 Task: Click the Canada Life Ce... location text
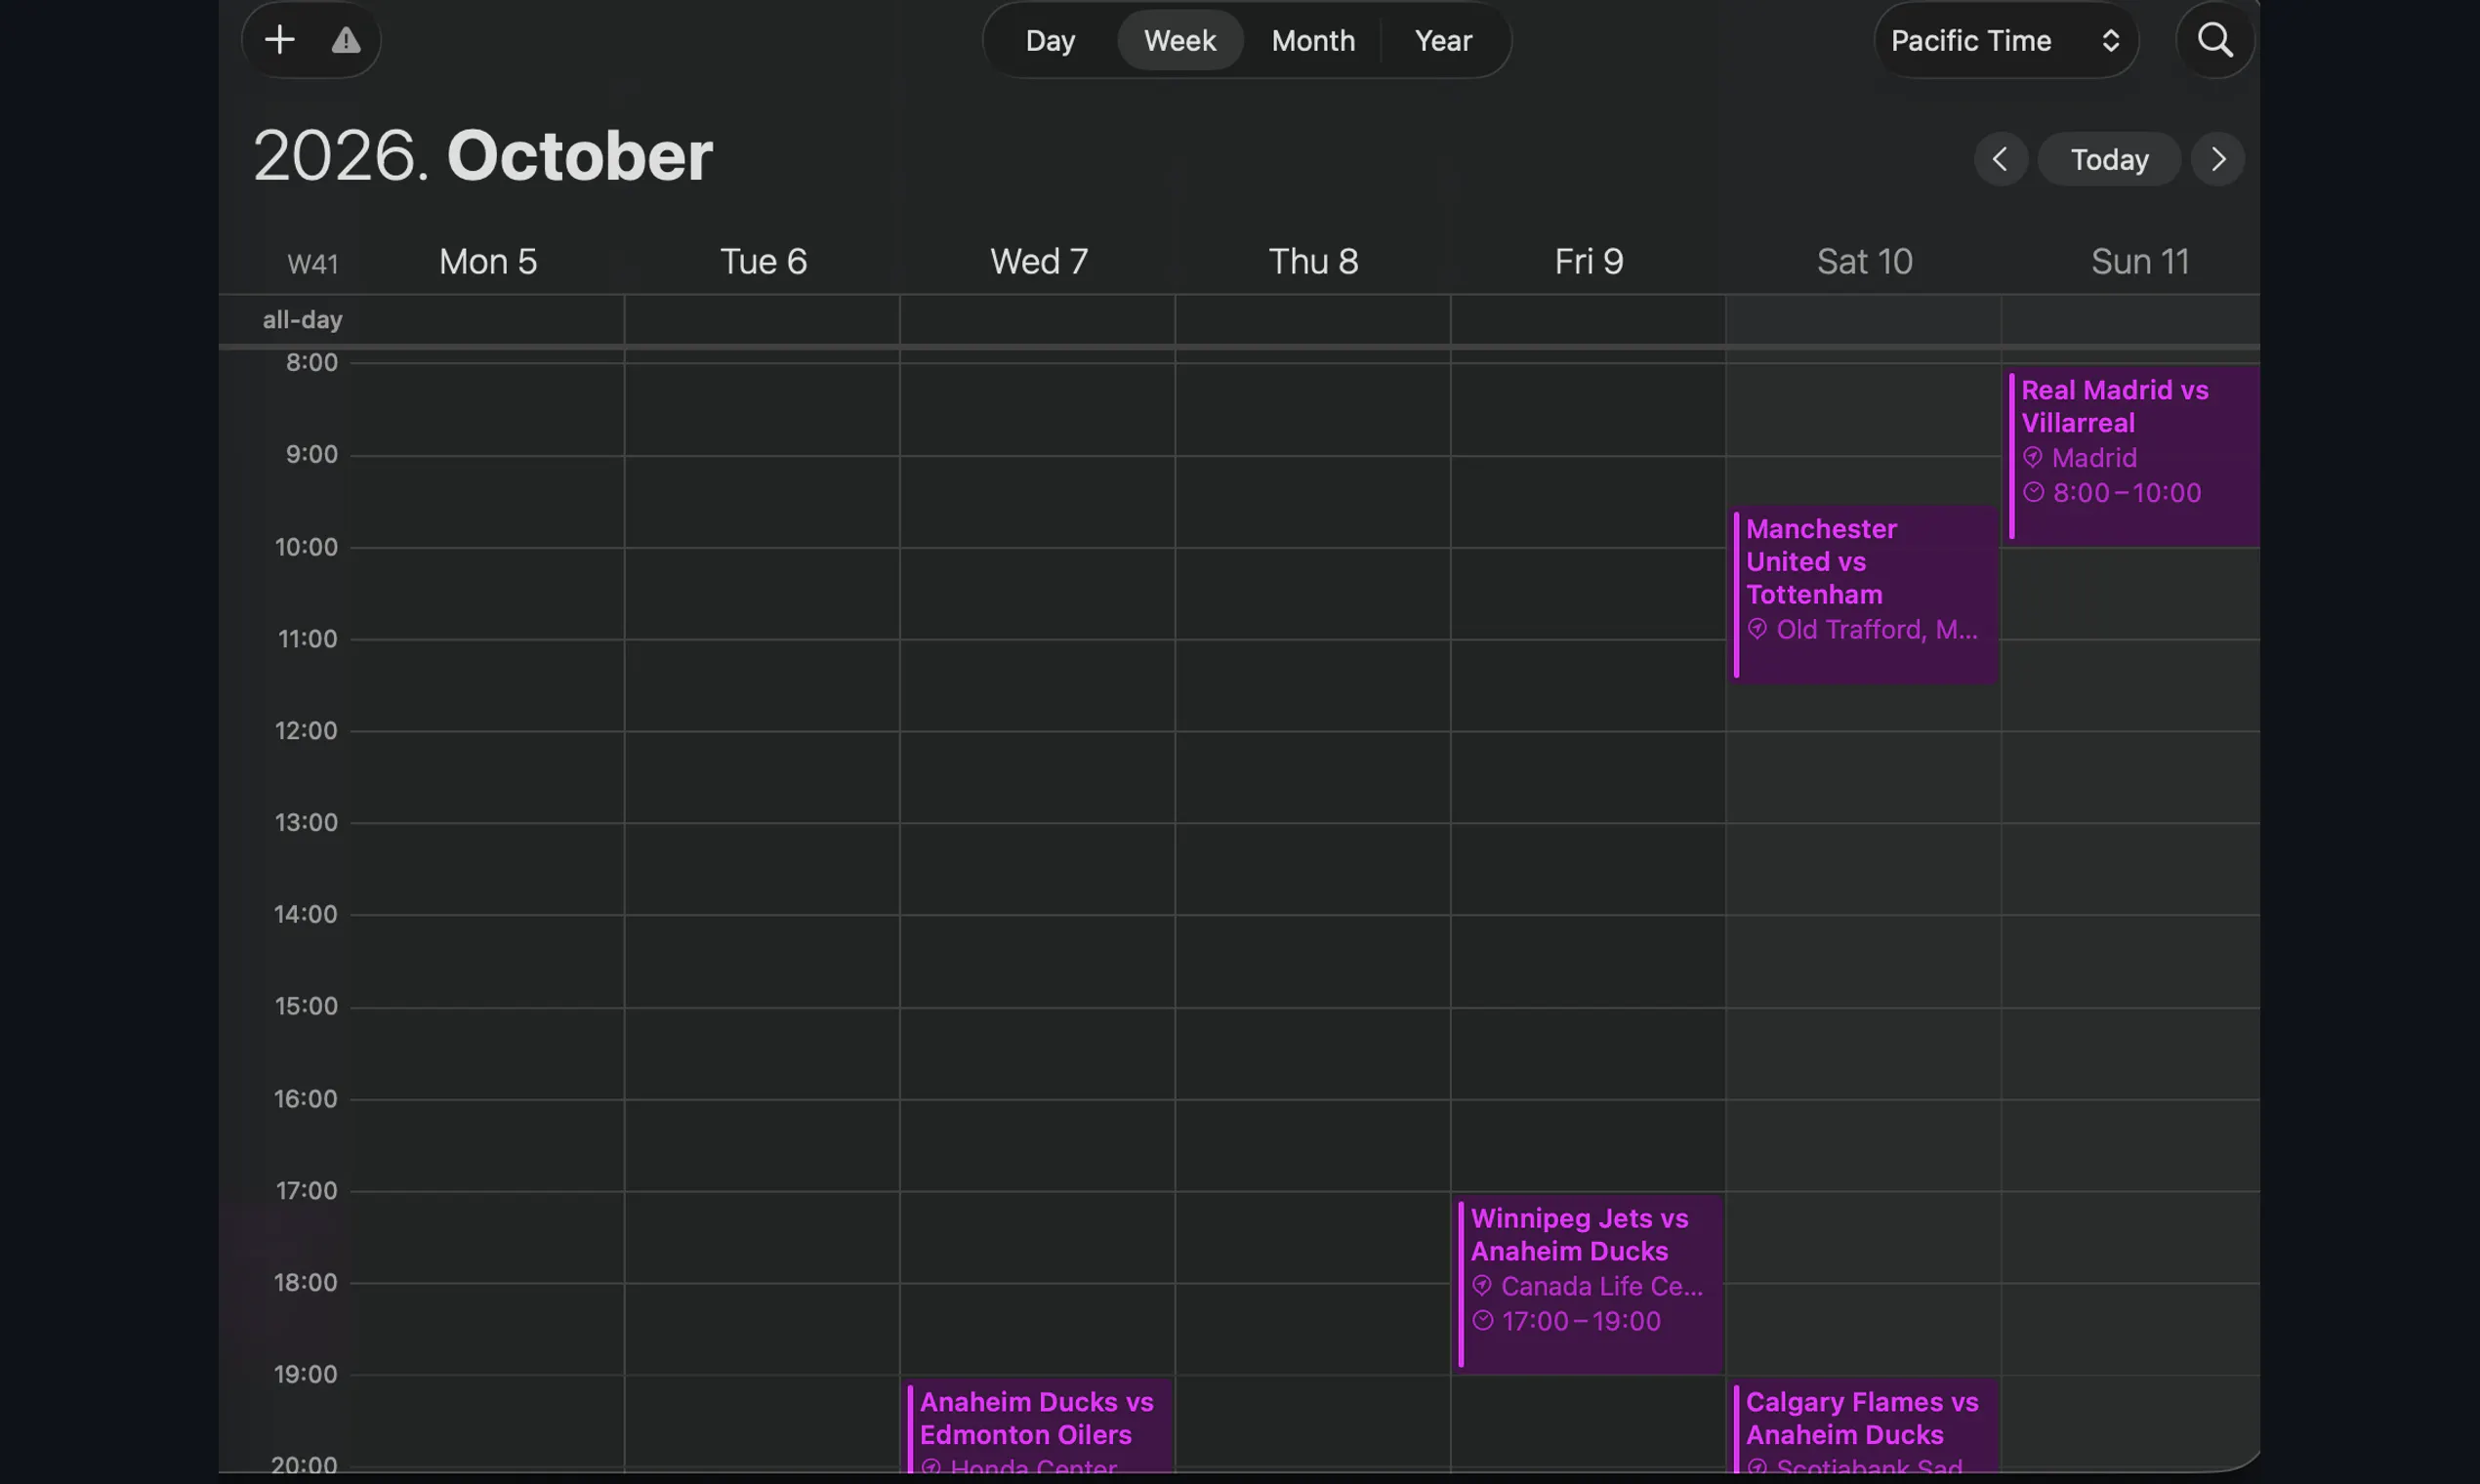tap(1601, 1286)
